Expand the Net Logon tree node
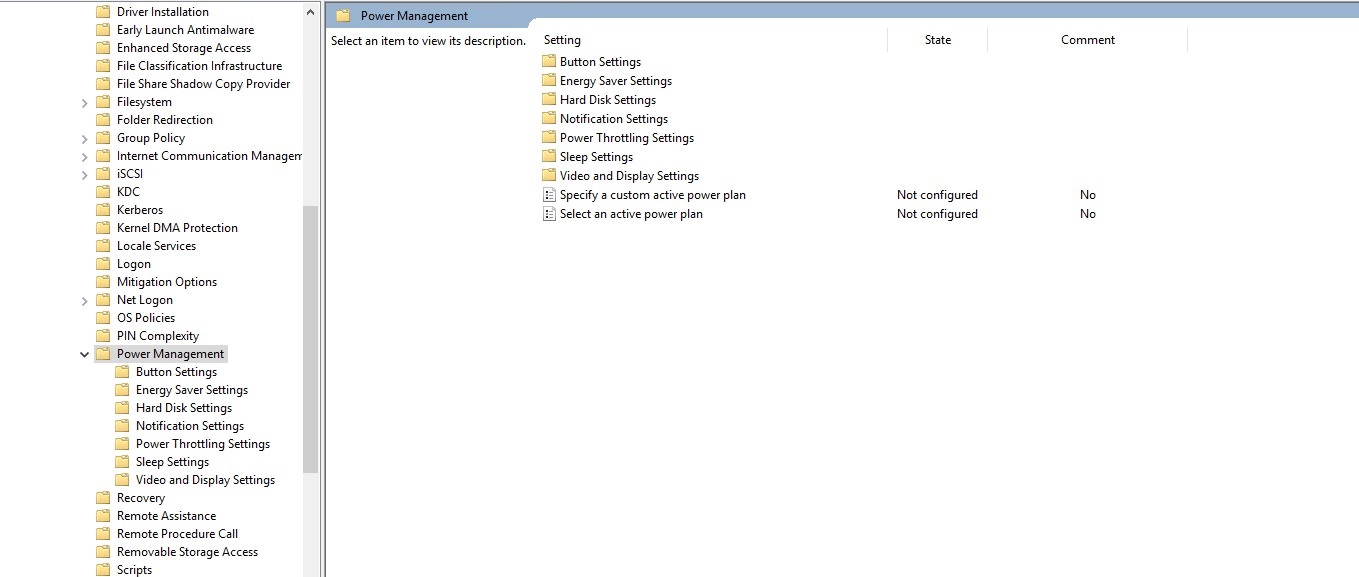This screenshot has height=577, width=1359. pos(84,300)
